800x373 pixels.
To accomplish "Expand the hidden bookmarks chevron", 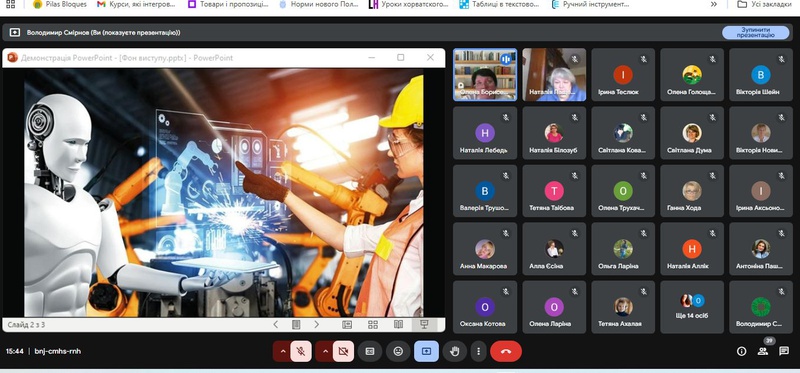I will tap(714, 5).
